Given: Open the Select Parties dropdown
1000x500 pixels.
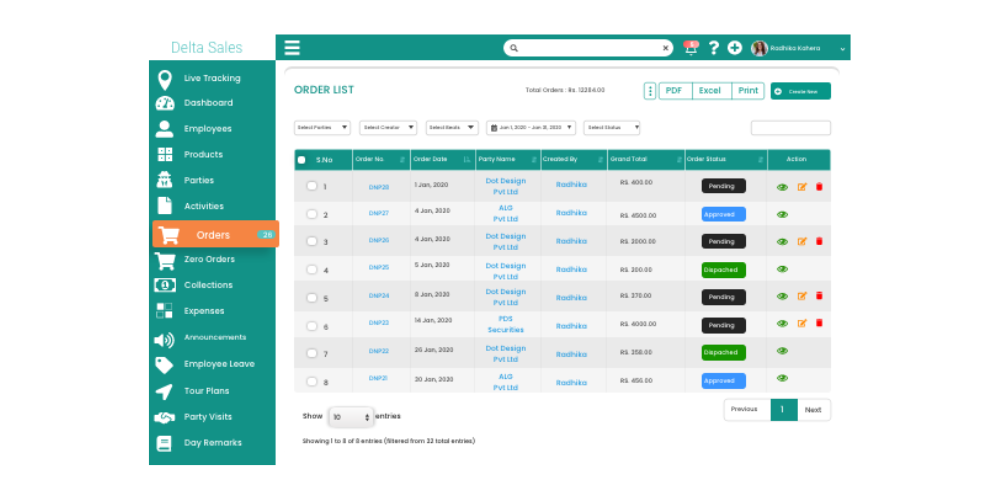Looking at the screenshot, I should 322,128.
